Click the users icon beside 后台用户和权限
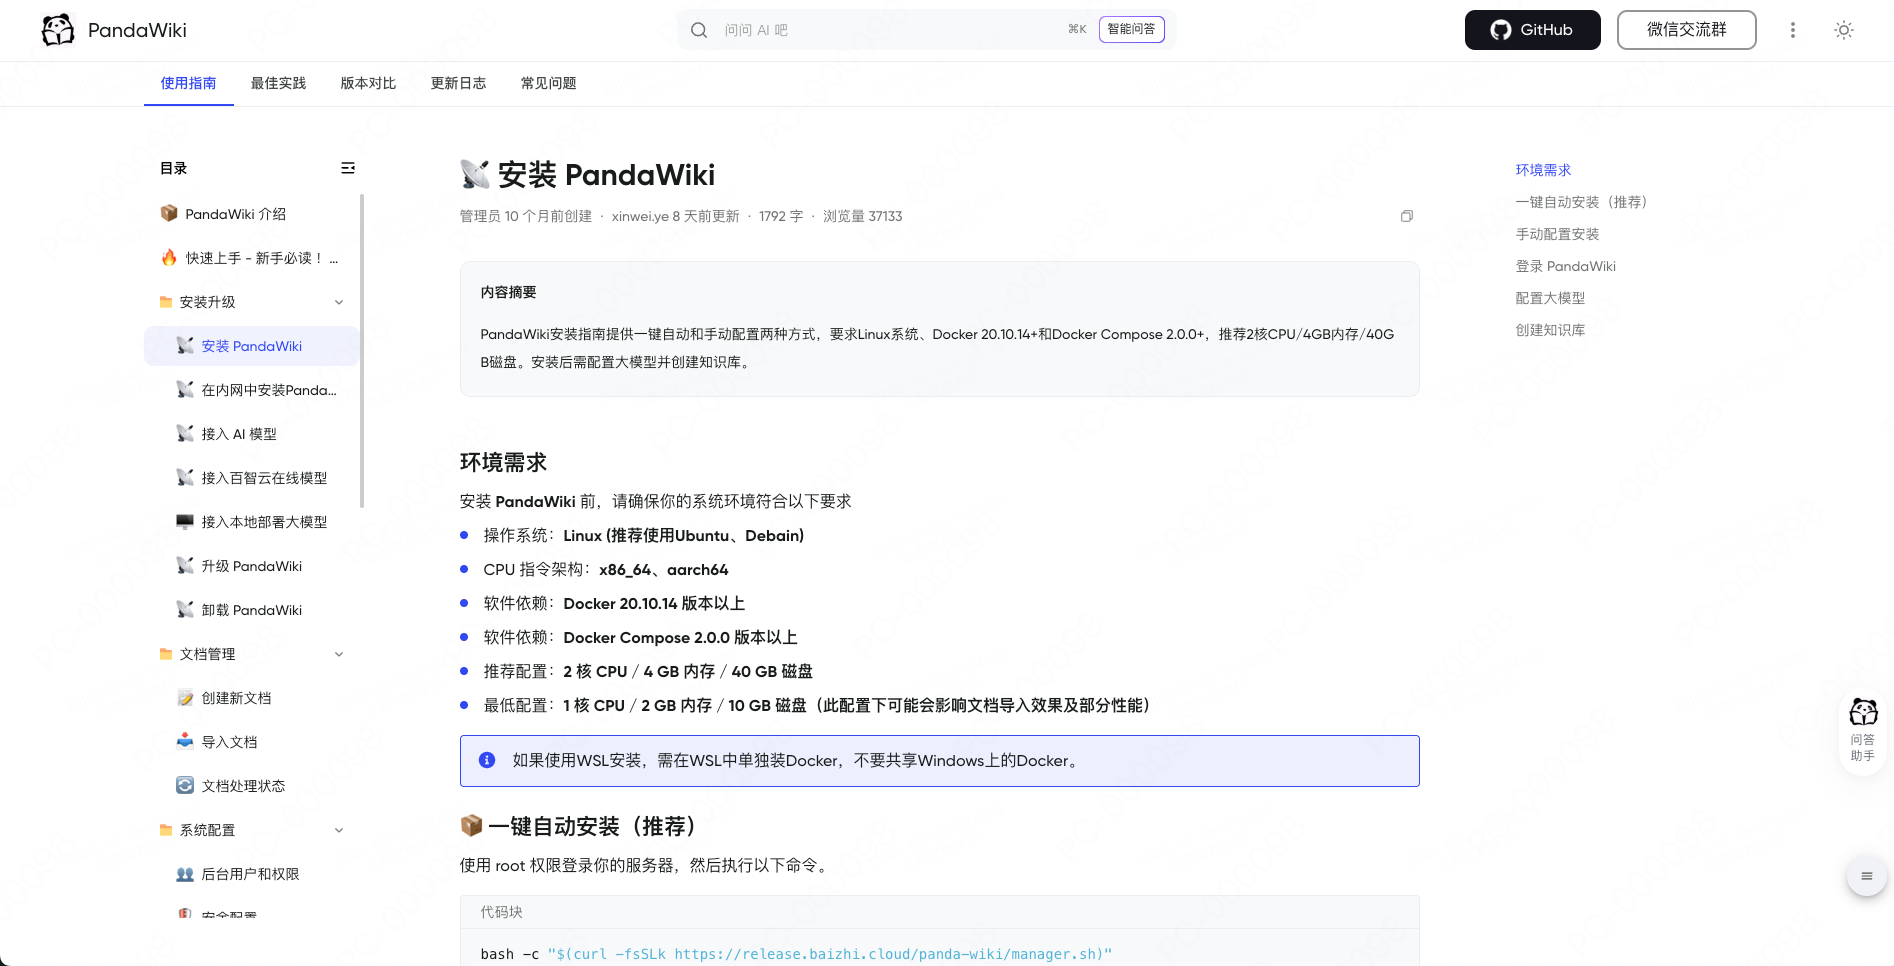 pyautogui.click(x=185, y=874)
